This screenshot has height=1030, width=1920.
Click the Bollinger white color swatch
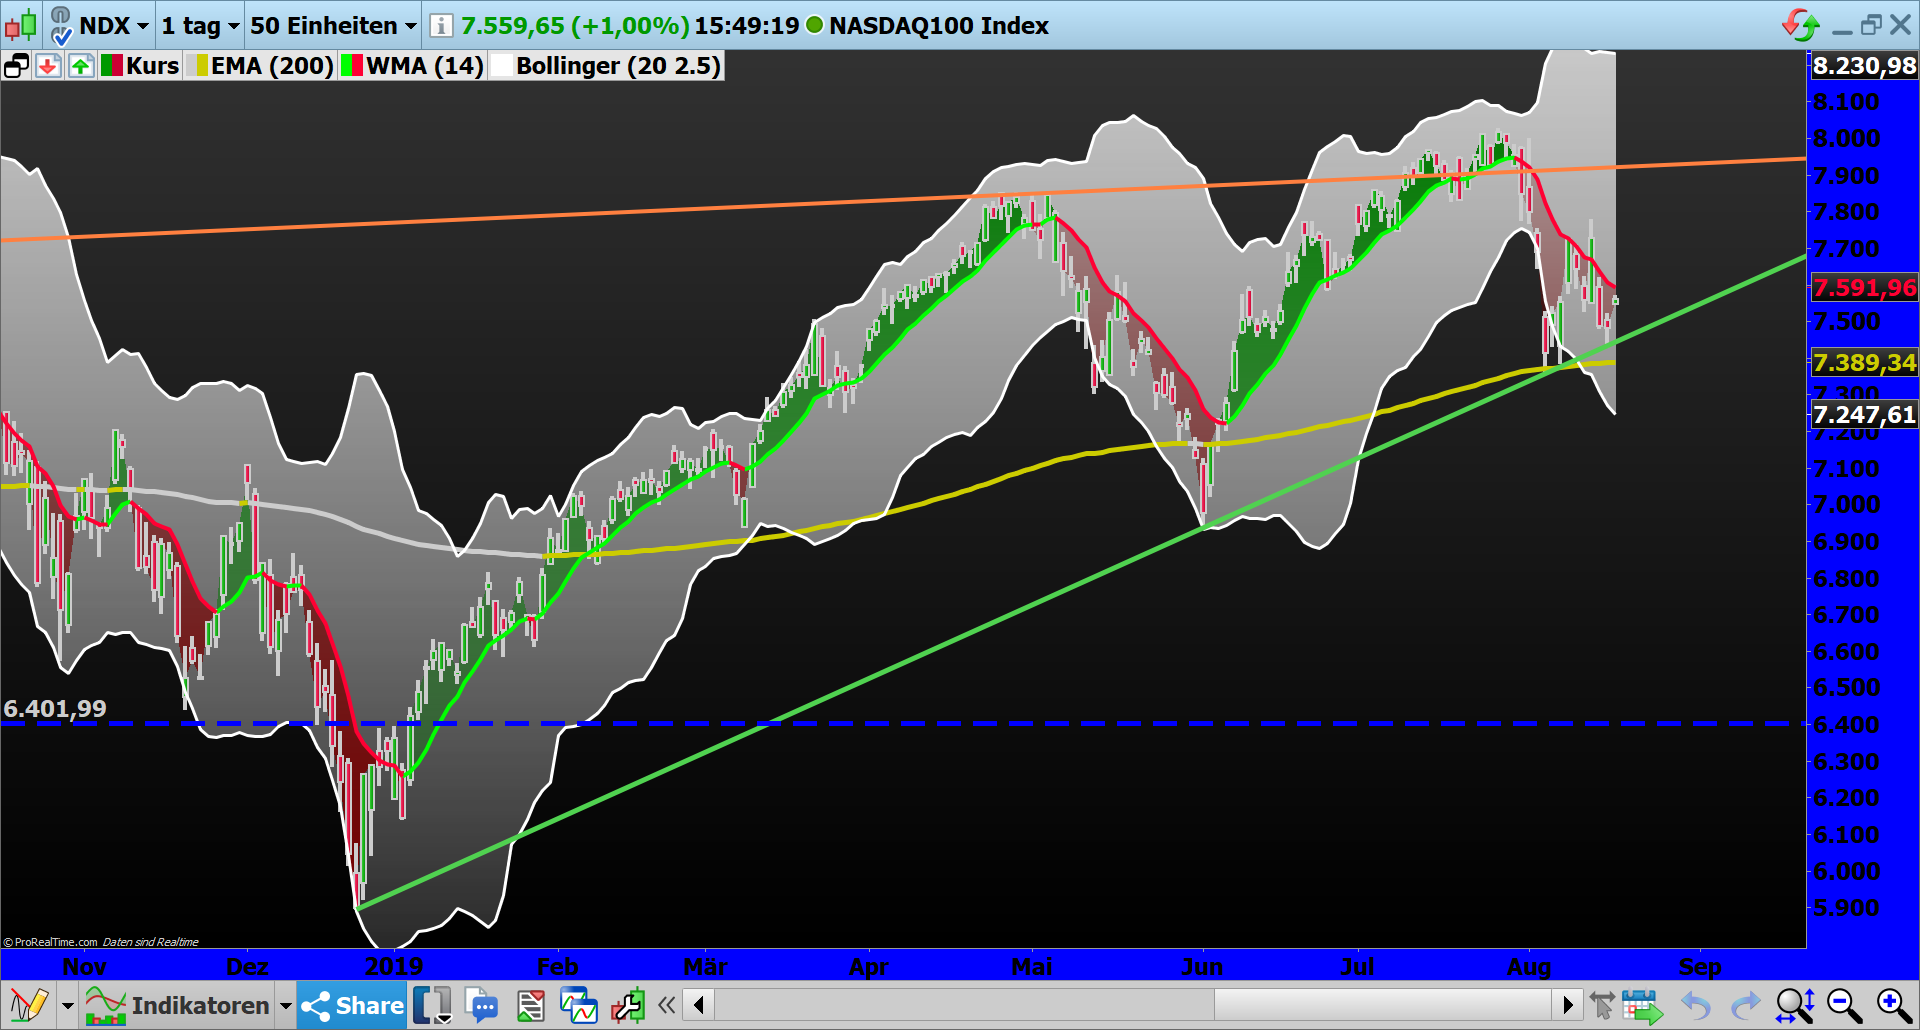(502, 66)
